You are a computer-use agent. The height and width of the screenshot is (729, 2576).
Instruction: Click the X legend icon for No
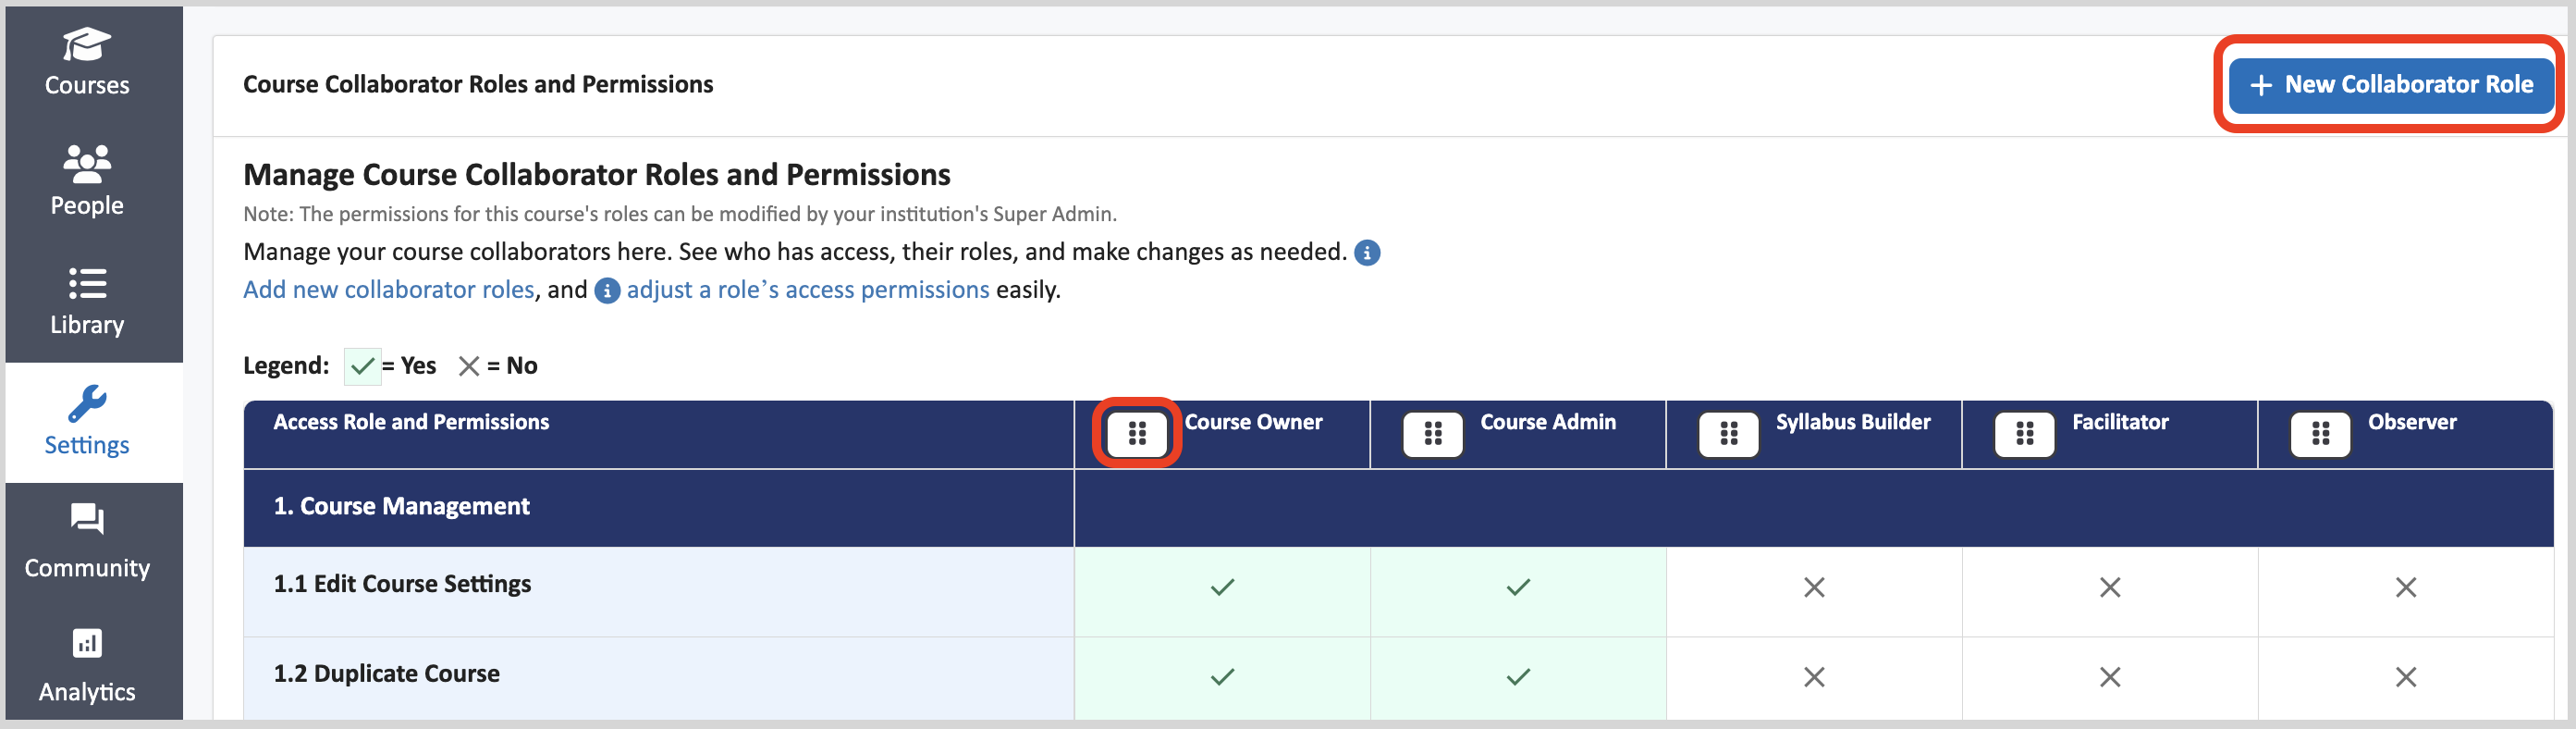point(468,366)
